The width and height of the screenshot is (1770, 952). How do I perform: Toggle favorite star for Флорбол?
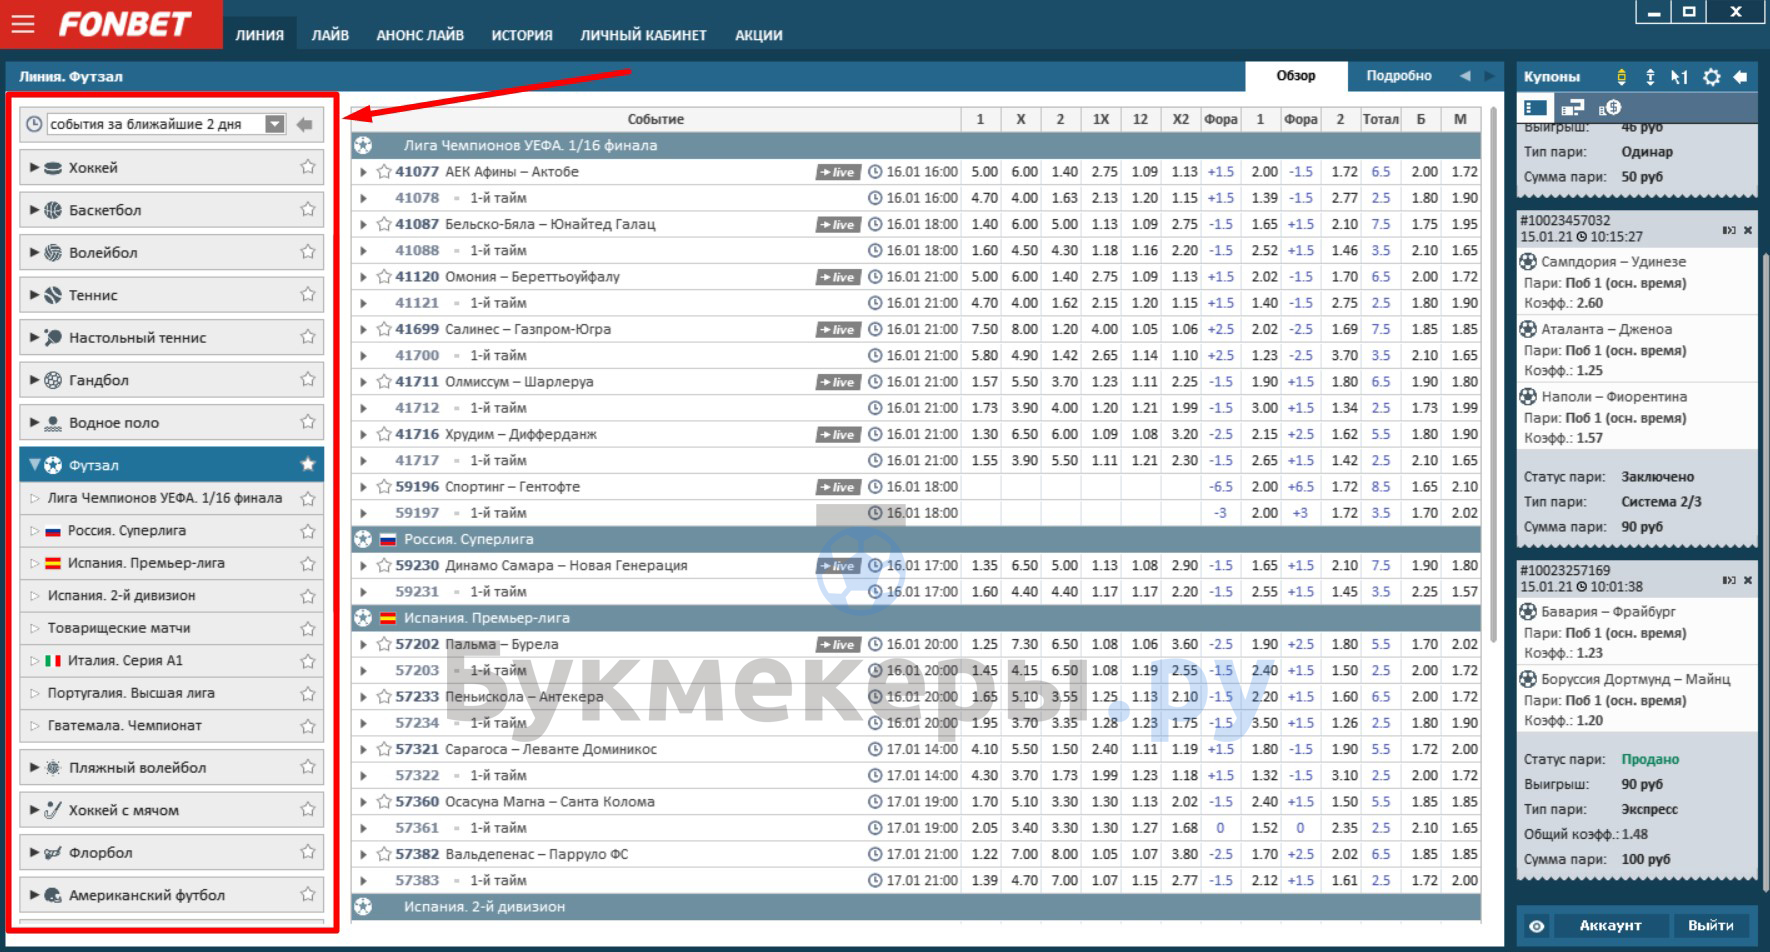[308, 852]
